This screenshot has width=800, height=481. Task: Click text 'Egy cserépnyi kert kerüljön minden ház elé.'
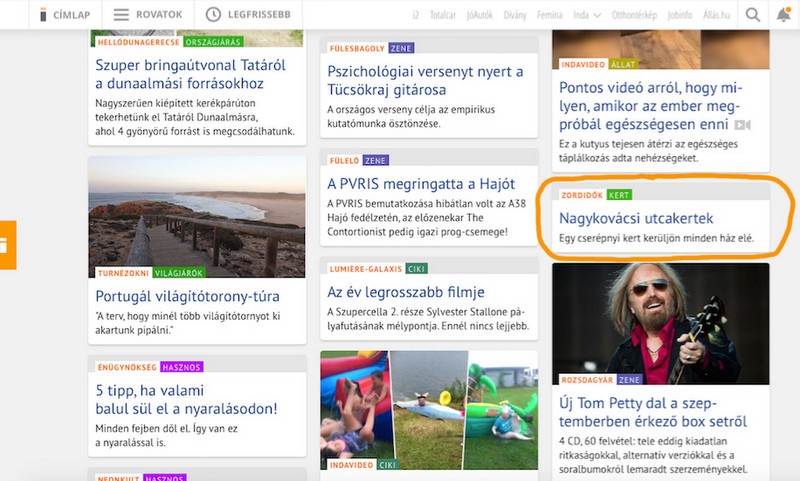pyautogui.click(x=656, y=238)
